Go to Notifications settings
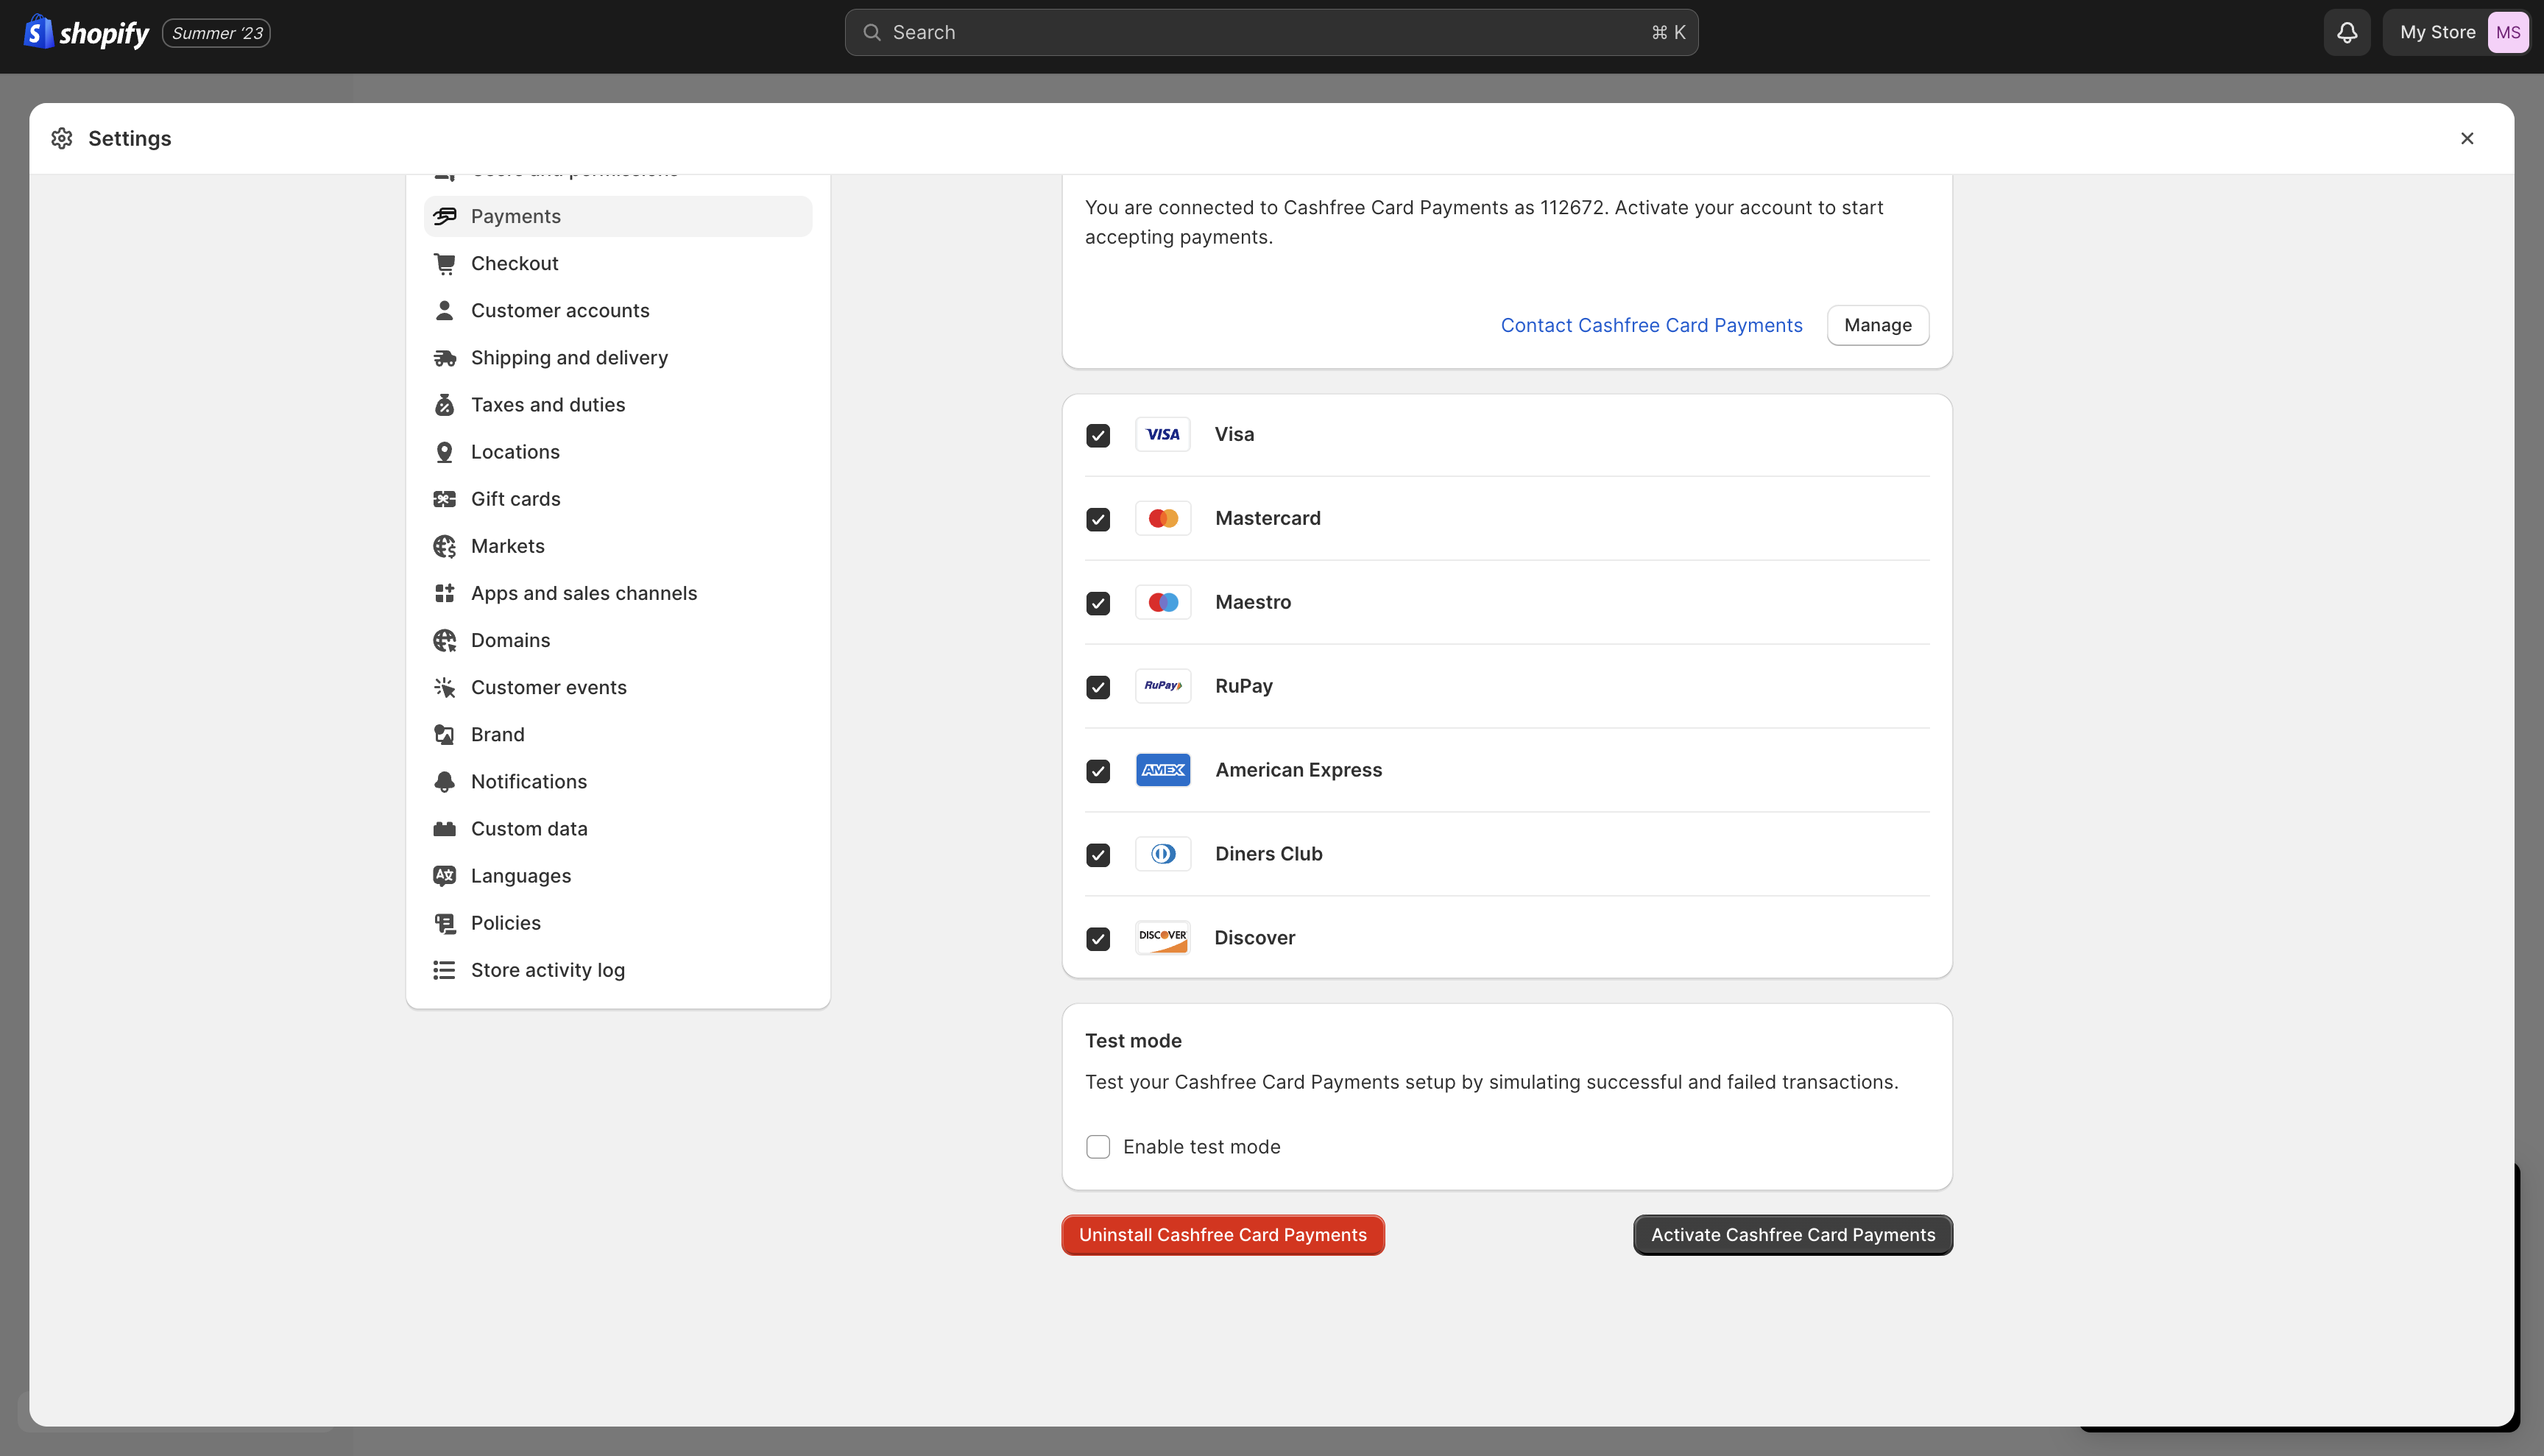 pyautogui.click(x=528, y=782)
